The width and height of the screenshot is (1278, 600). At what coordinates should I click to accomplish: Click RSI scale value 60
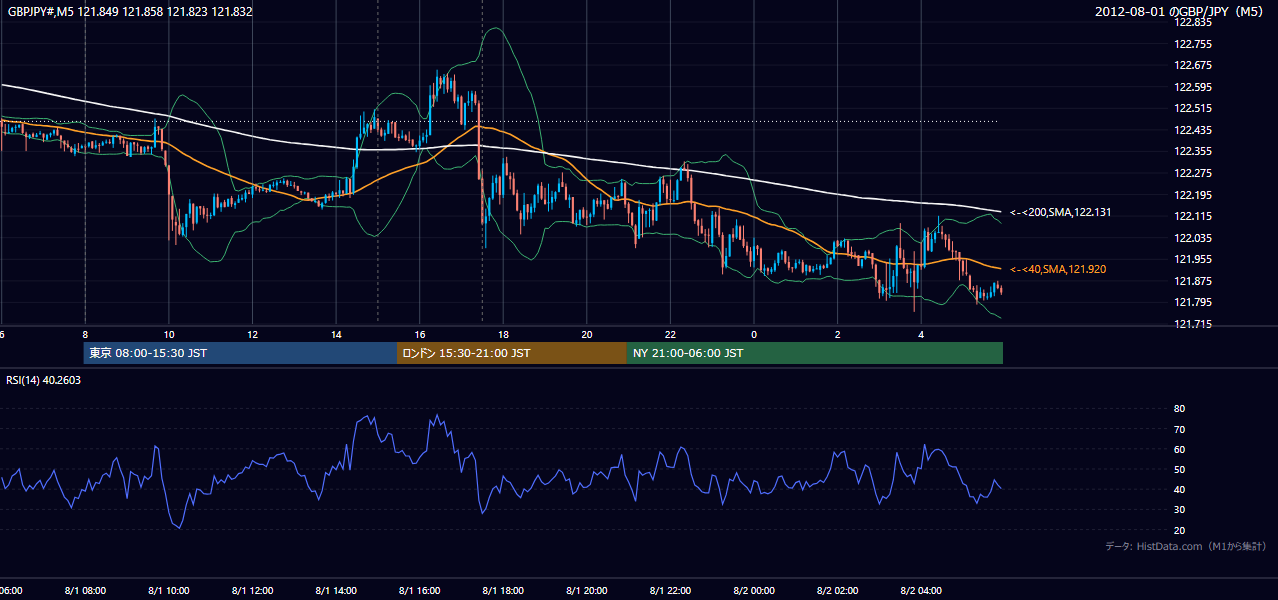pyautogui.click(x=1180, y=449)
